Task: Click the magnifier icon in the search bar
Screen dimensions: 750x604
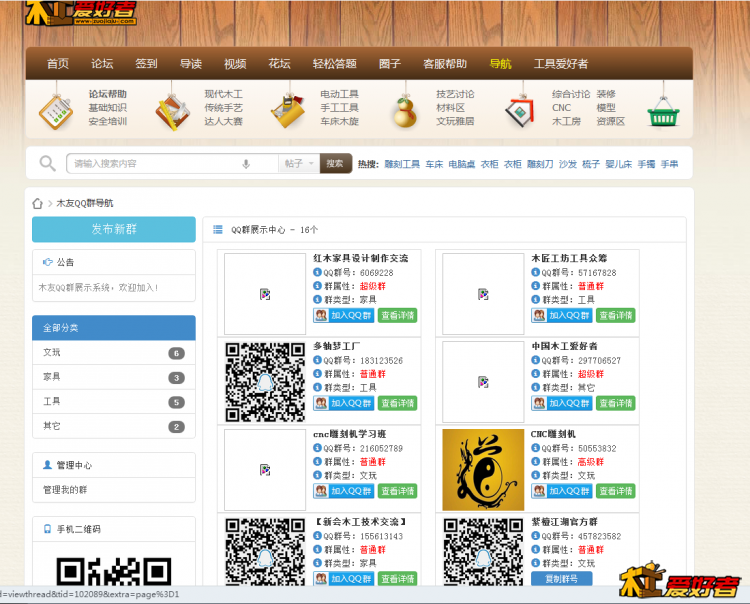Action: 47,164
